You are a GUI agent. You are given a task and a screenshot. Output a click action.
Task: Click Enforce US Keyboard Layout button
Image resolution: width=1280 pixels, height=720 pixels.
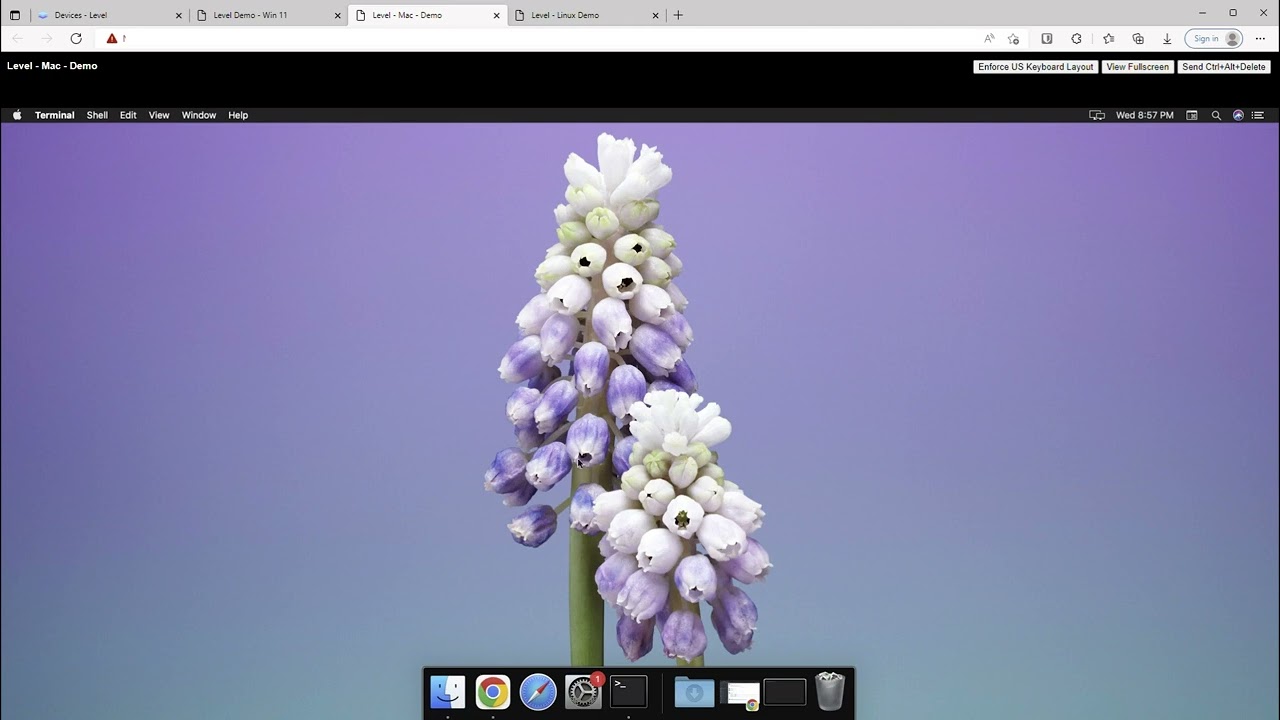tap(1036, 67)
